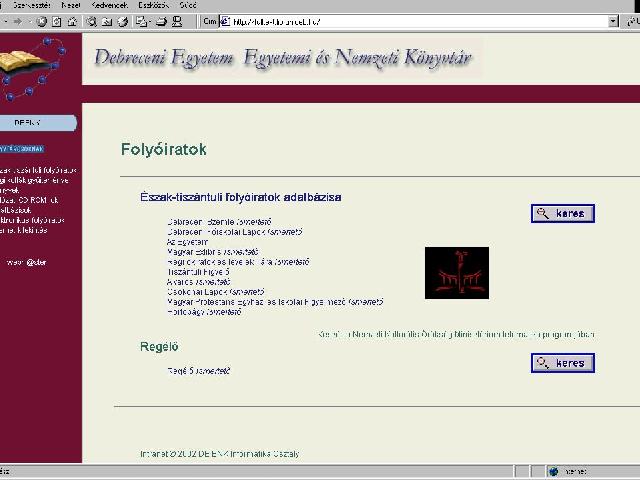
Task: Open the second-to-last sidebar folyóiratok link
Action: (x=32, y=220)
